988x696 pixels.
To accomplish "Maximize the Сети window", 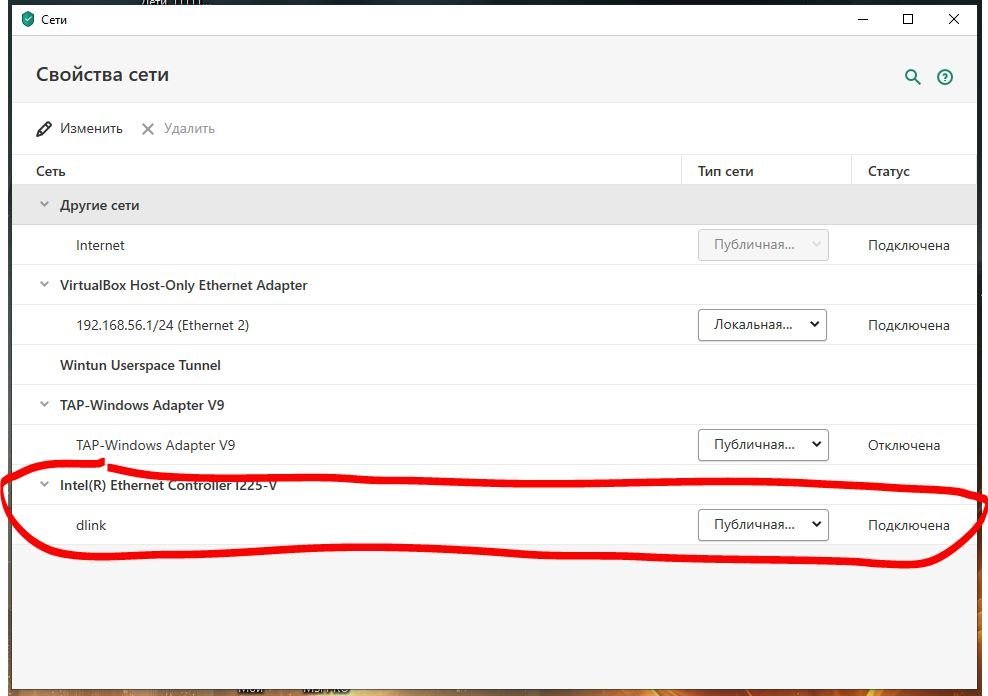I will coord(908,20).
